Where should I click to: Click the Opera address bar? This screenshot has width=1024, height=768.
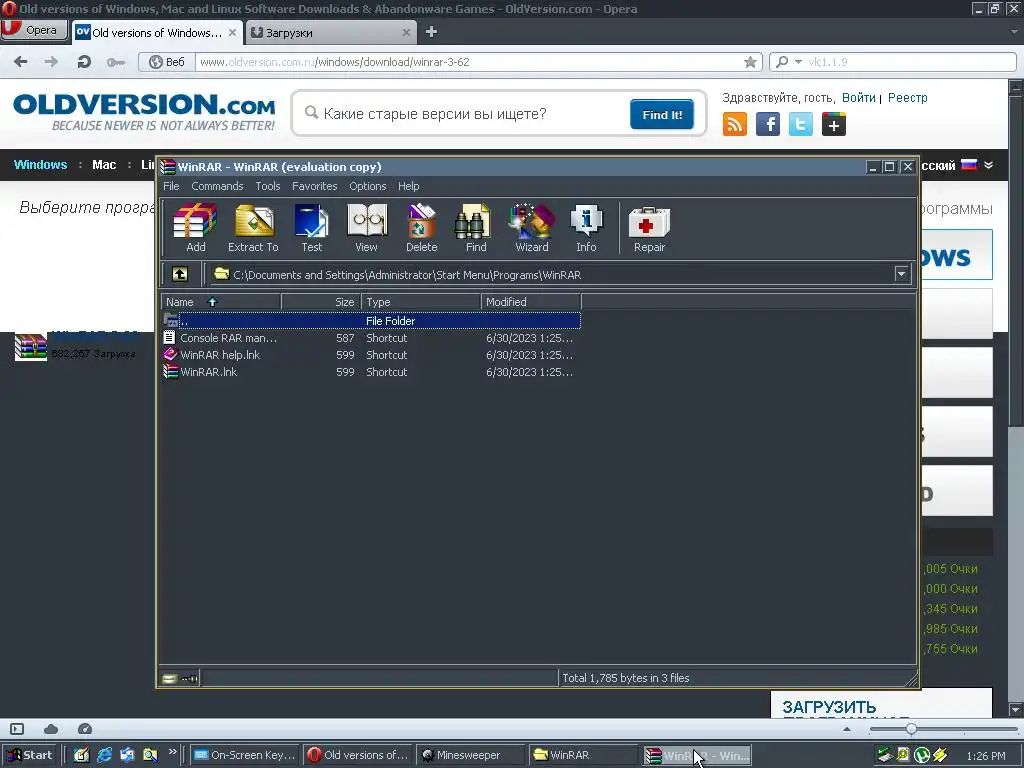click(x=469, y=62)
